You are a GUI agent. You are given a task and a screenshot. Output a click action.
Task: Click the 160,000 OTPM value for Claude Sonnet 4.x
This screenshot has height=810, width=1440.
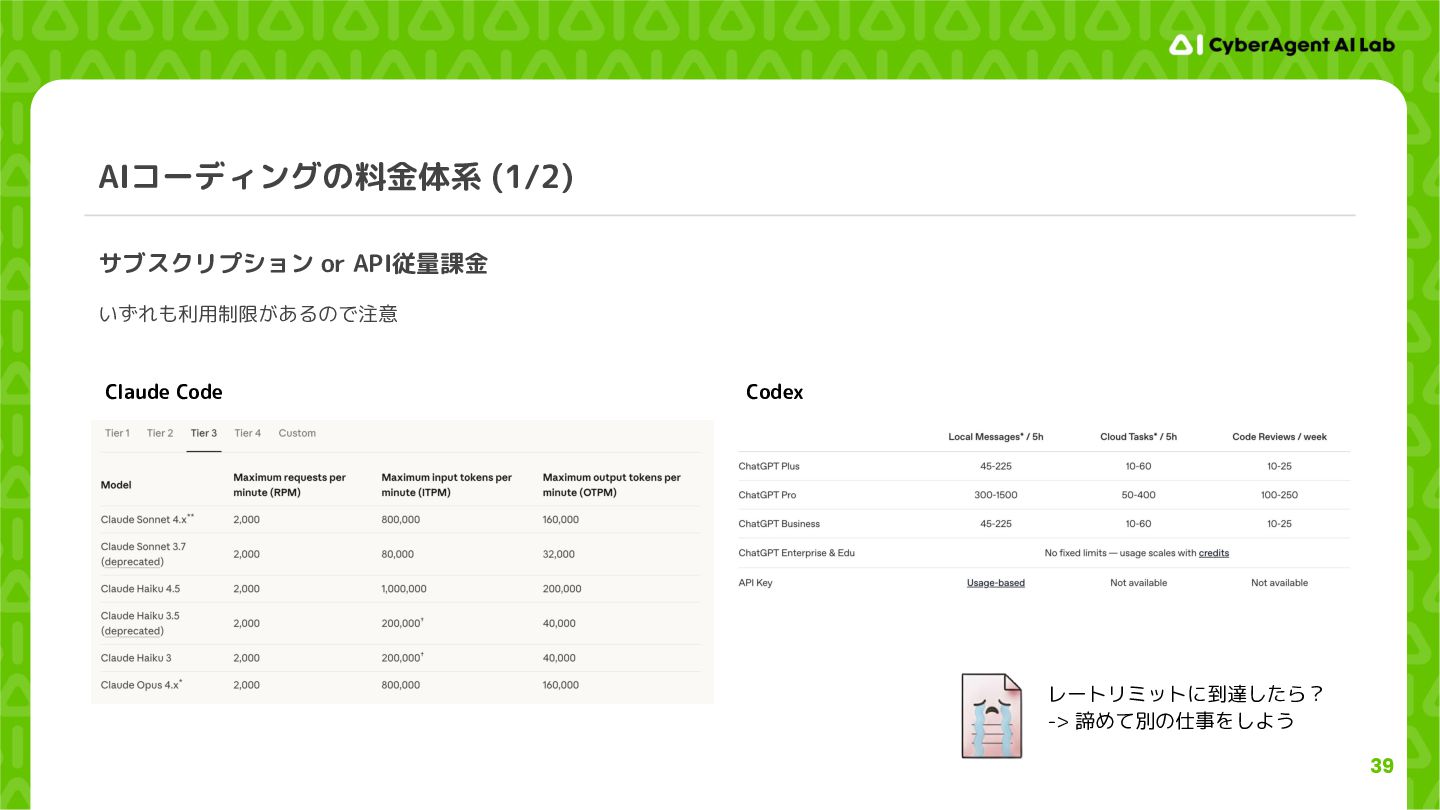[561, 519]
